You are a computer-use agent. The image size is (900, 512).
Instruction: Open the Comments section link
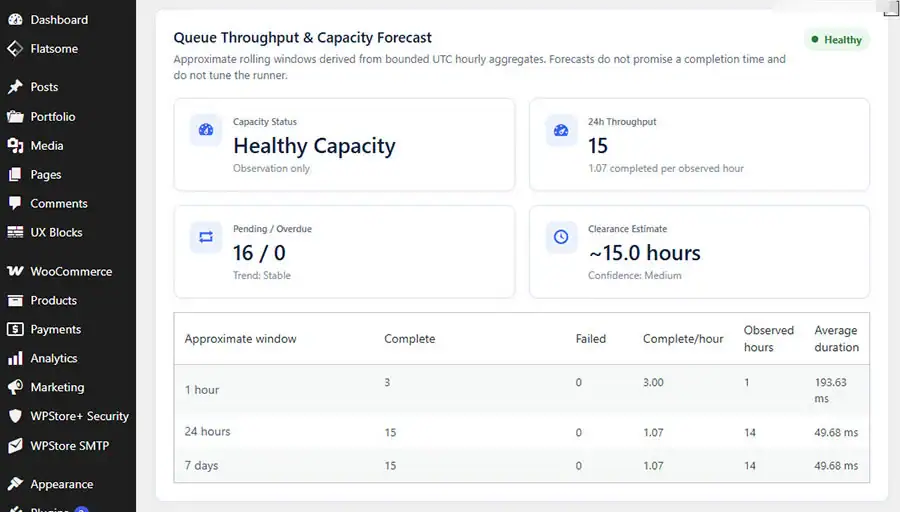(59, 203)
